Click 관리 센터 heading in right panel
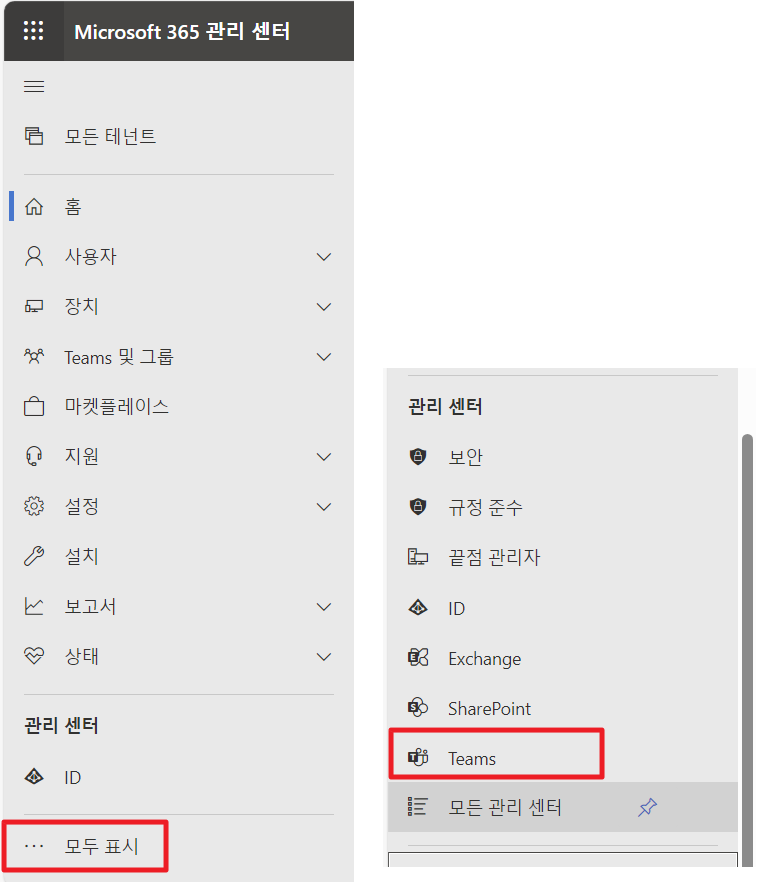This screenshot has height=882, width=761. pyautogui.click(x=445, y=406)
